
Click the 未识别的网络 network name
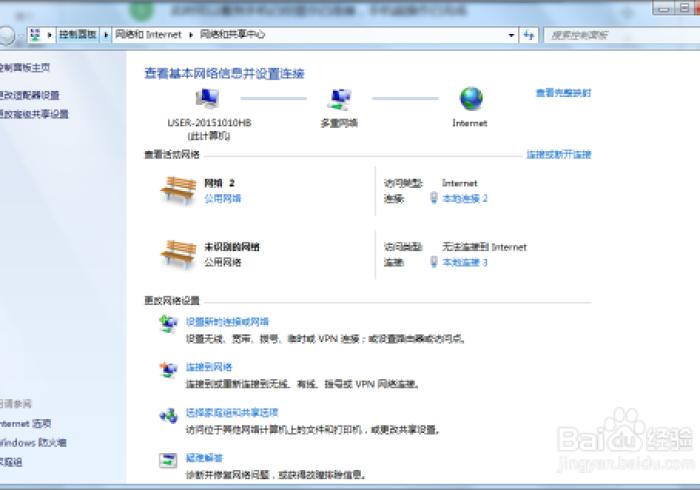click(x=232, y=247)
